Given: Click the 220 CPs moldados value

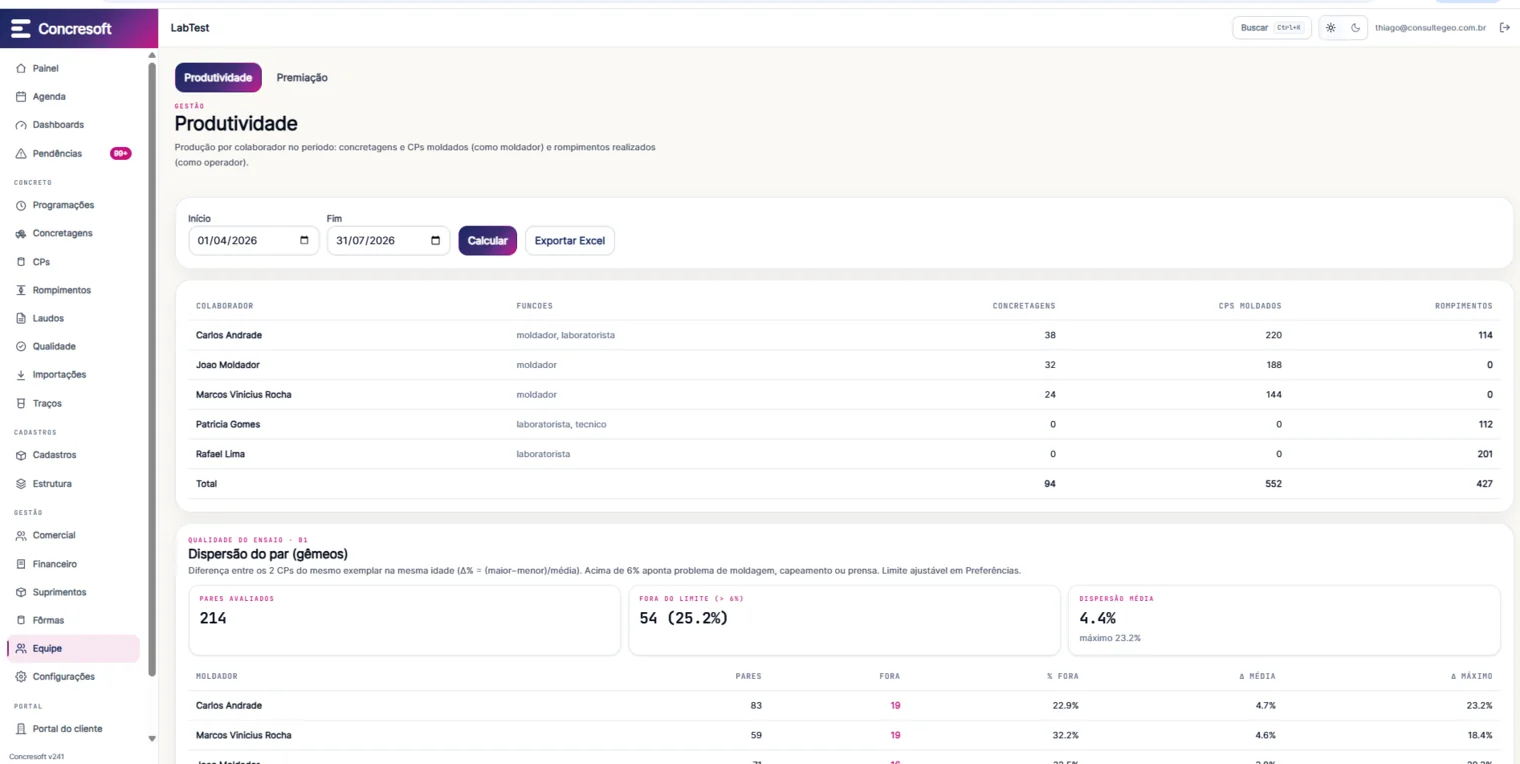Looking at the screenshot, I should tap(1273, 336).
